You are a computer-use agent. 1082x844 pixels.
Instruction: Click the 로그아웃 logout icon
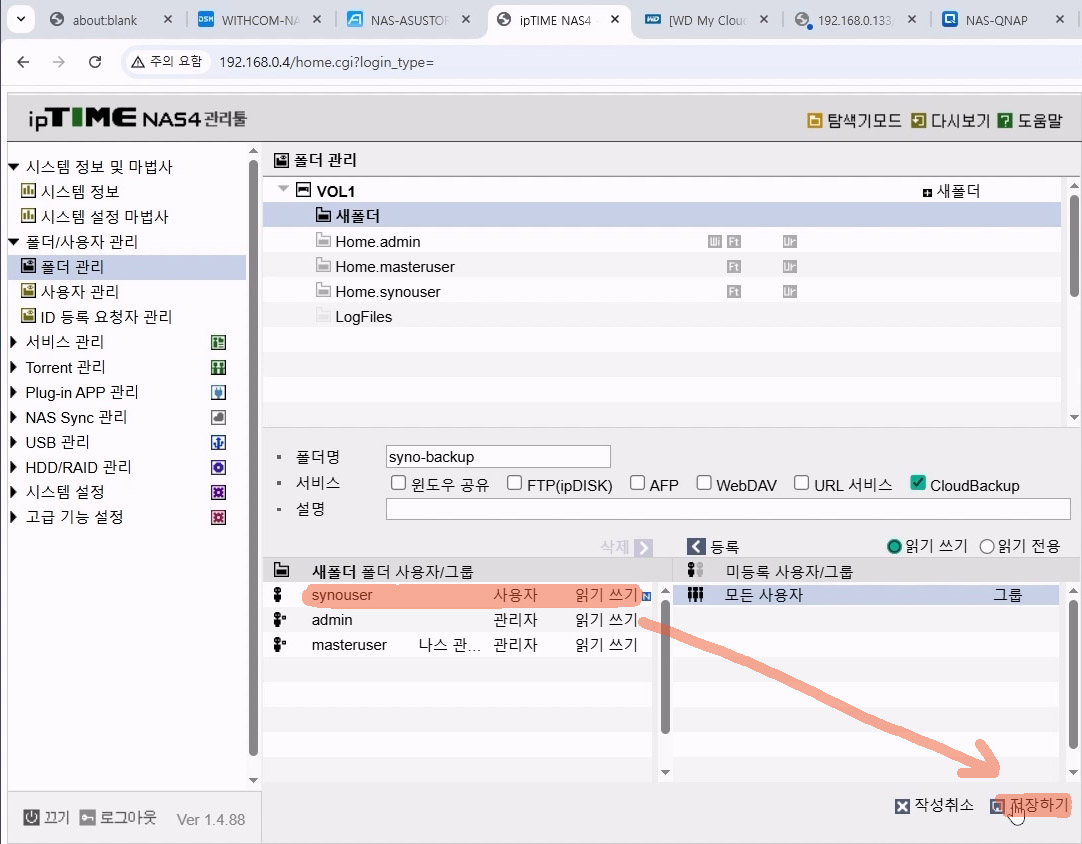coord(88,818)
